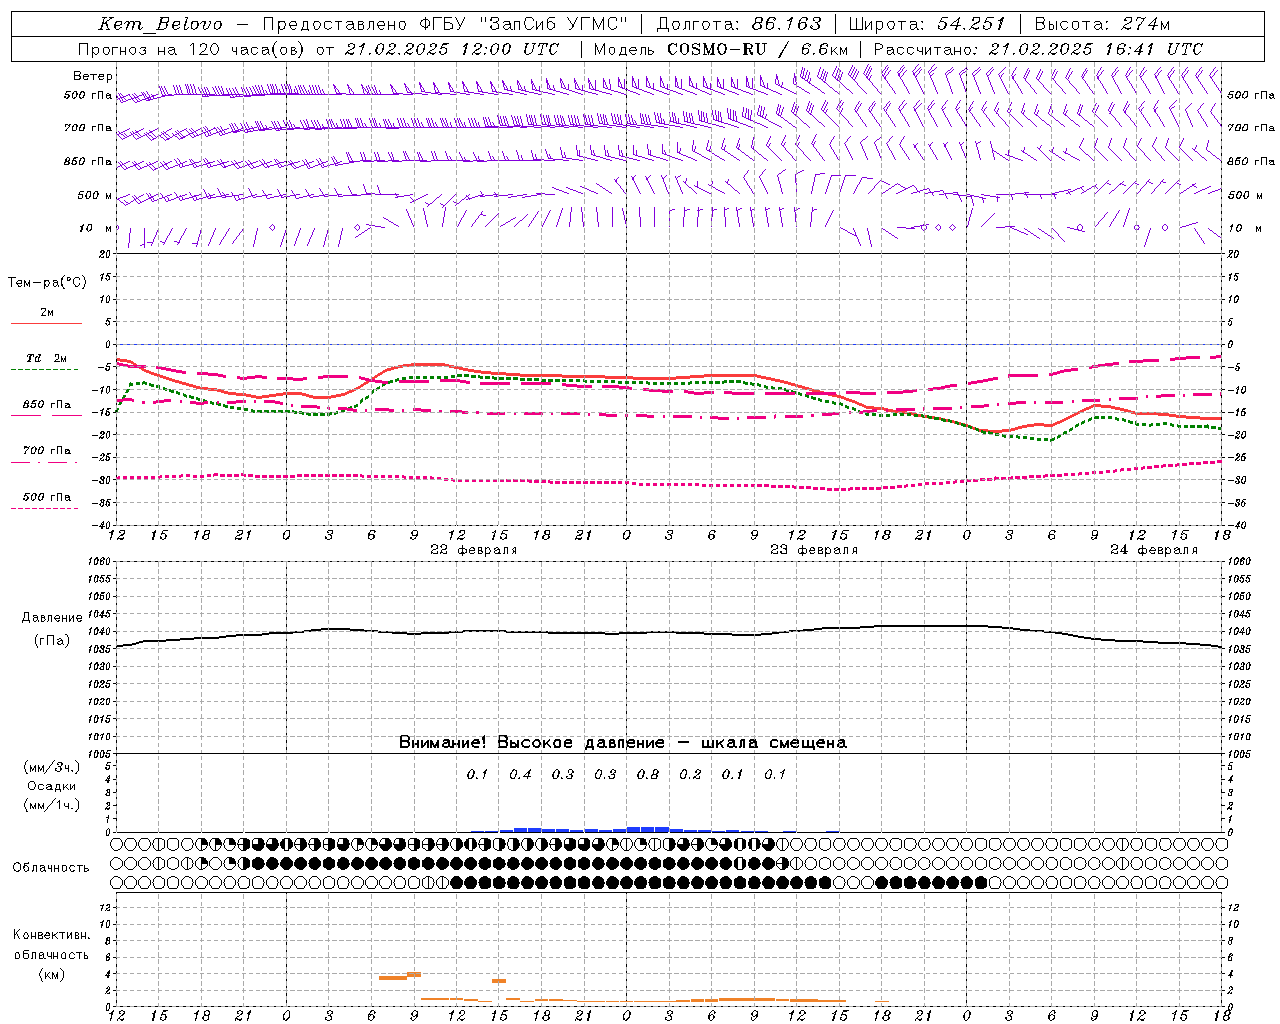Screen dimensions: 1280x1024
Task: Click the (мм/3ч.) unit label
Action: [x=52, y=767]
